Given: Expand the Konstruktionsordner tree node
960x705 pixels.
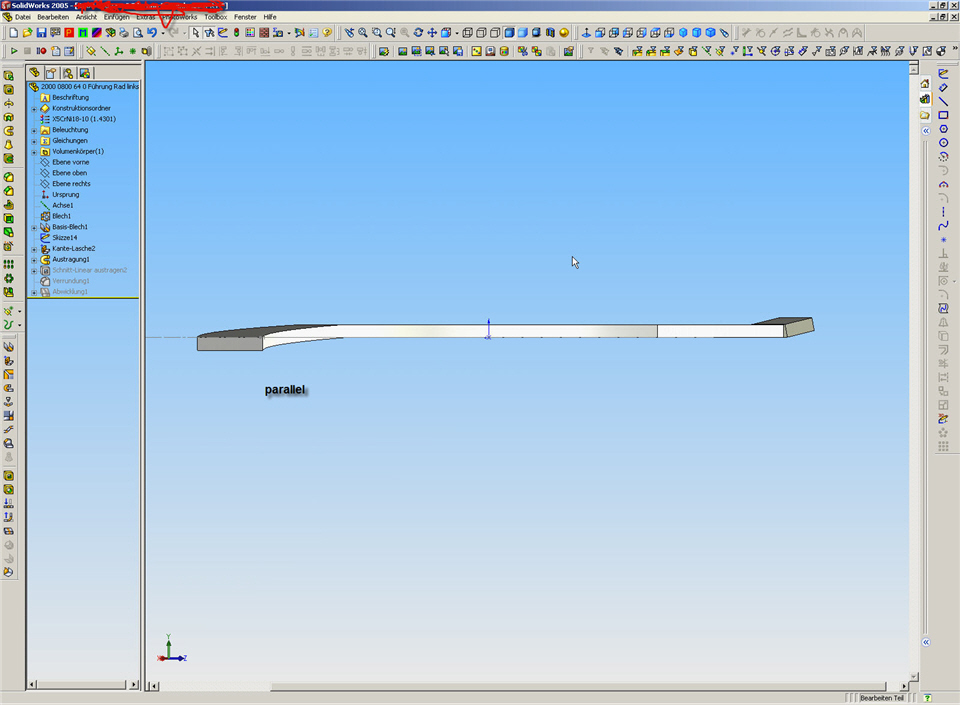Looking at the screenshot, I should click(34, 108).
